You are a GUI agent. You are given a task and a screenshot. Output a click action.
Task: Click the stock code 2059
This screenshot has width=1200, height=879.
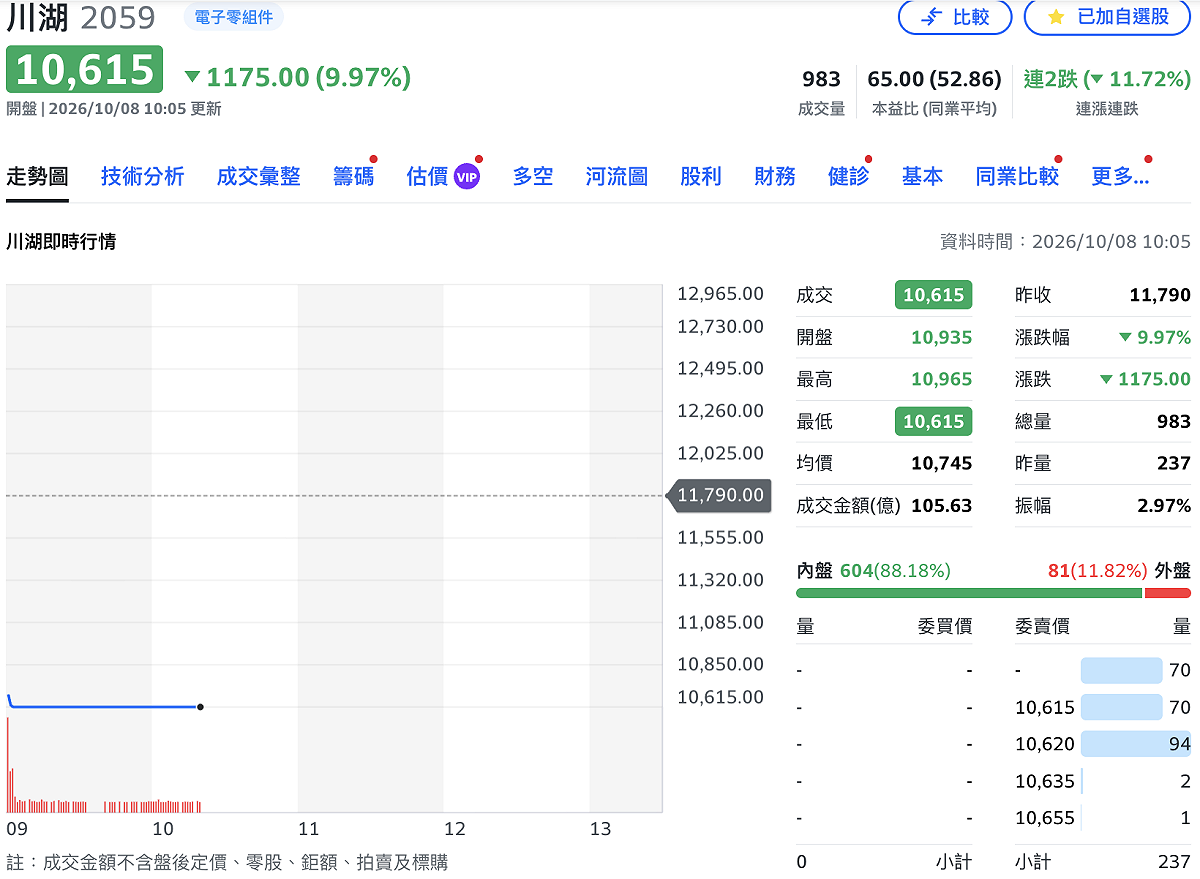118,17
